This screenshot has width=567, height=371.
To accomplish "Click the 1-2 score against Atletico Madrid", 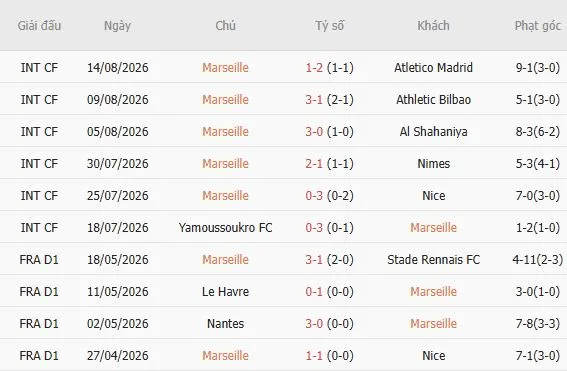I will [x=314, y=68].
